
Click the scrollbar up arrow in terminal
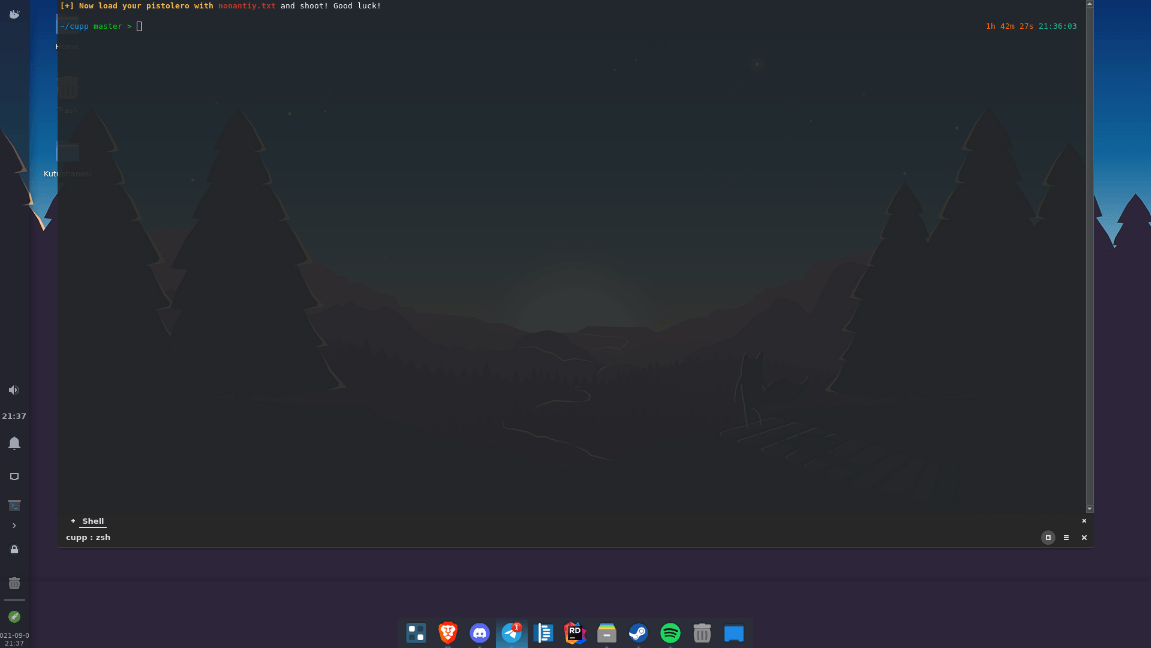1089,4
